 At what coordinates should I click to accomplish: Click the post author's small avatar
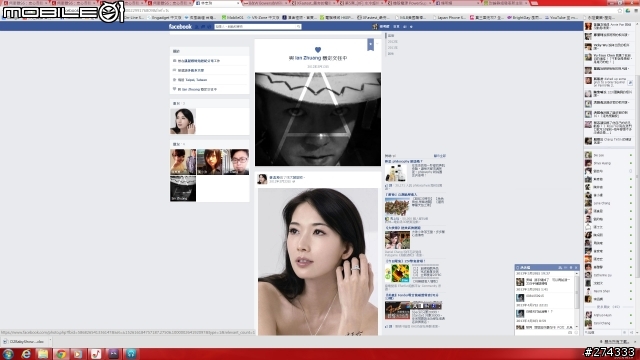coord(262,179)
